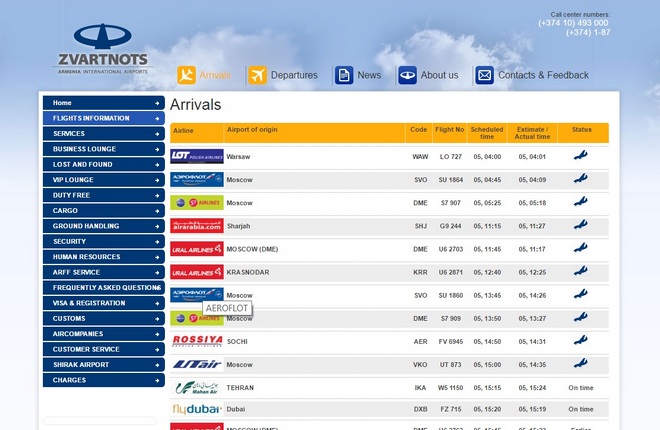The image size is (660, 430).
Task: Click landed plane icon for flight S7 907
Action: click(x=581, y=202)
